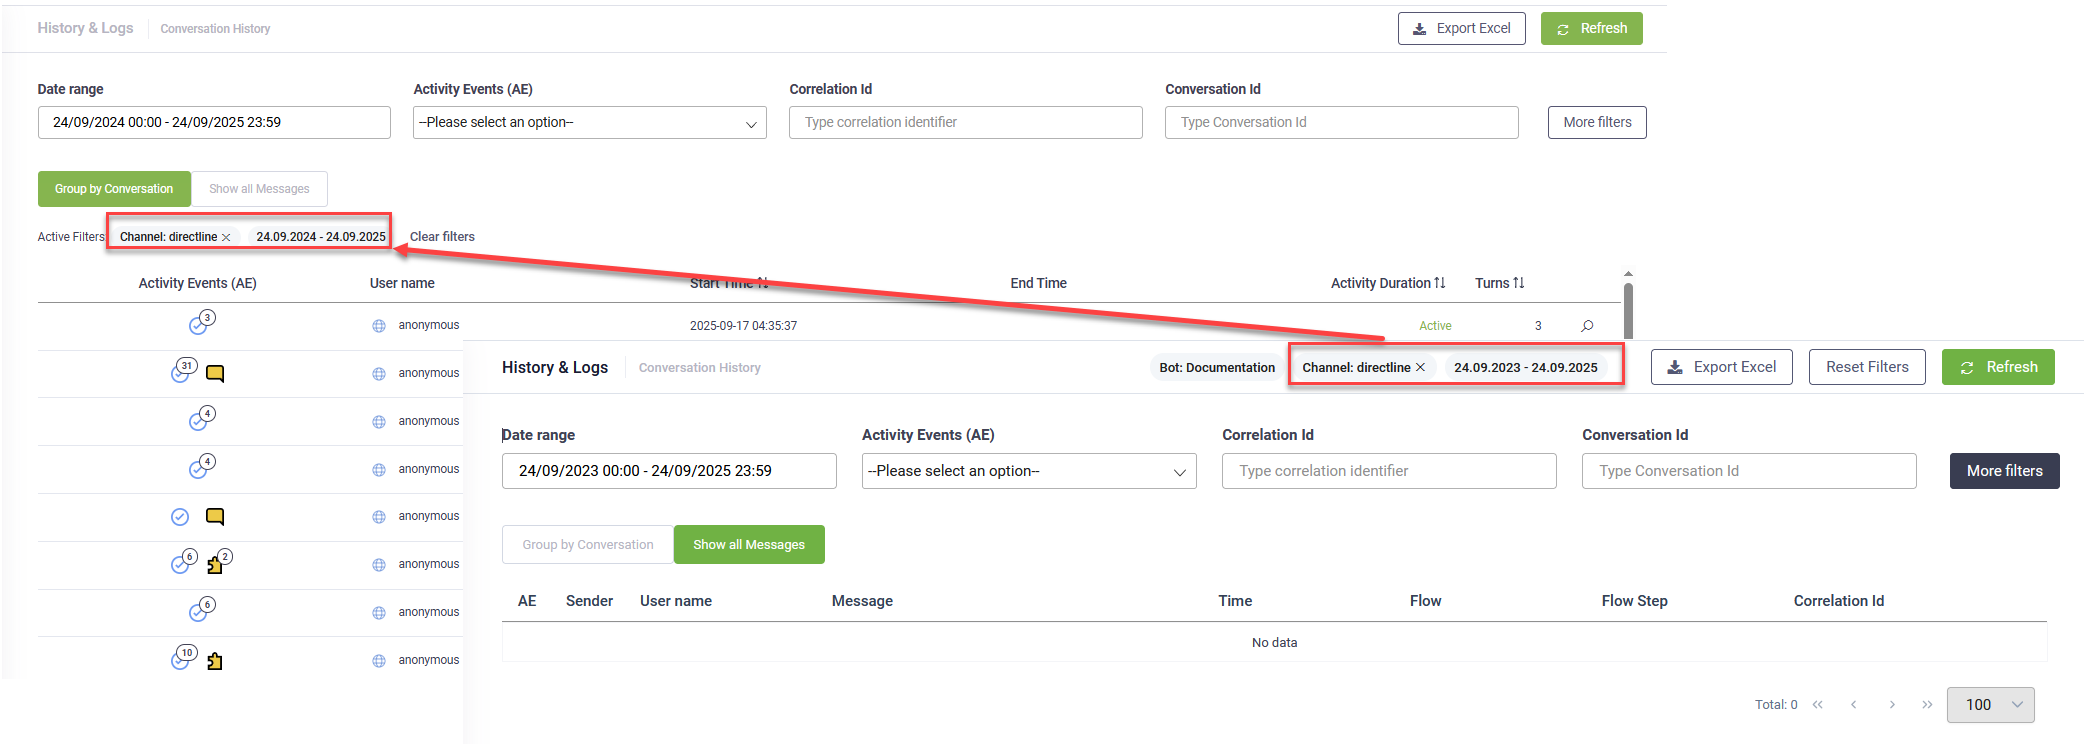
Task: Open the page size dropdown showing 100
Action: coord(1990,705)
